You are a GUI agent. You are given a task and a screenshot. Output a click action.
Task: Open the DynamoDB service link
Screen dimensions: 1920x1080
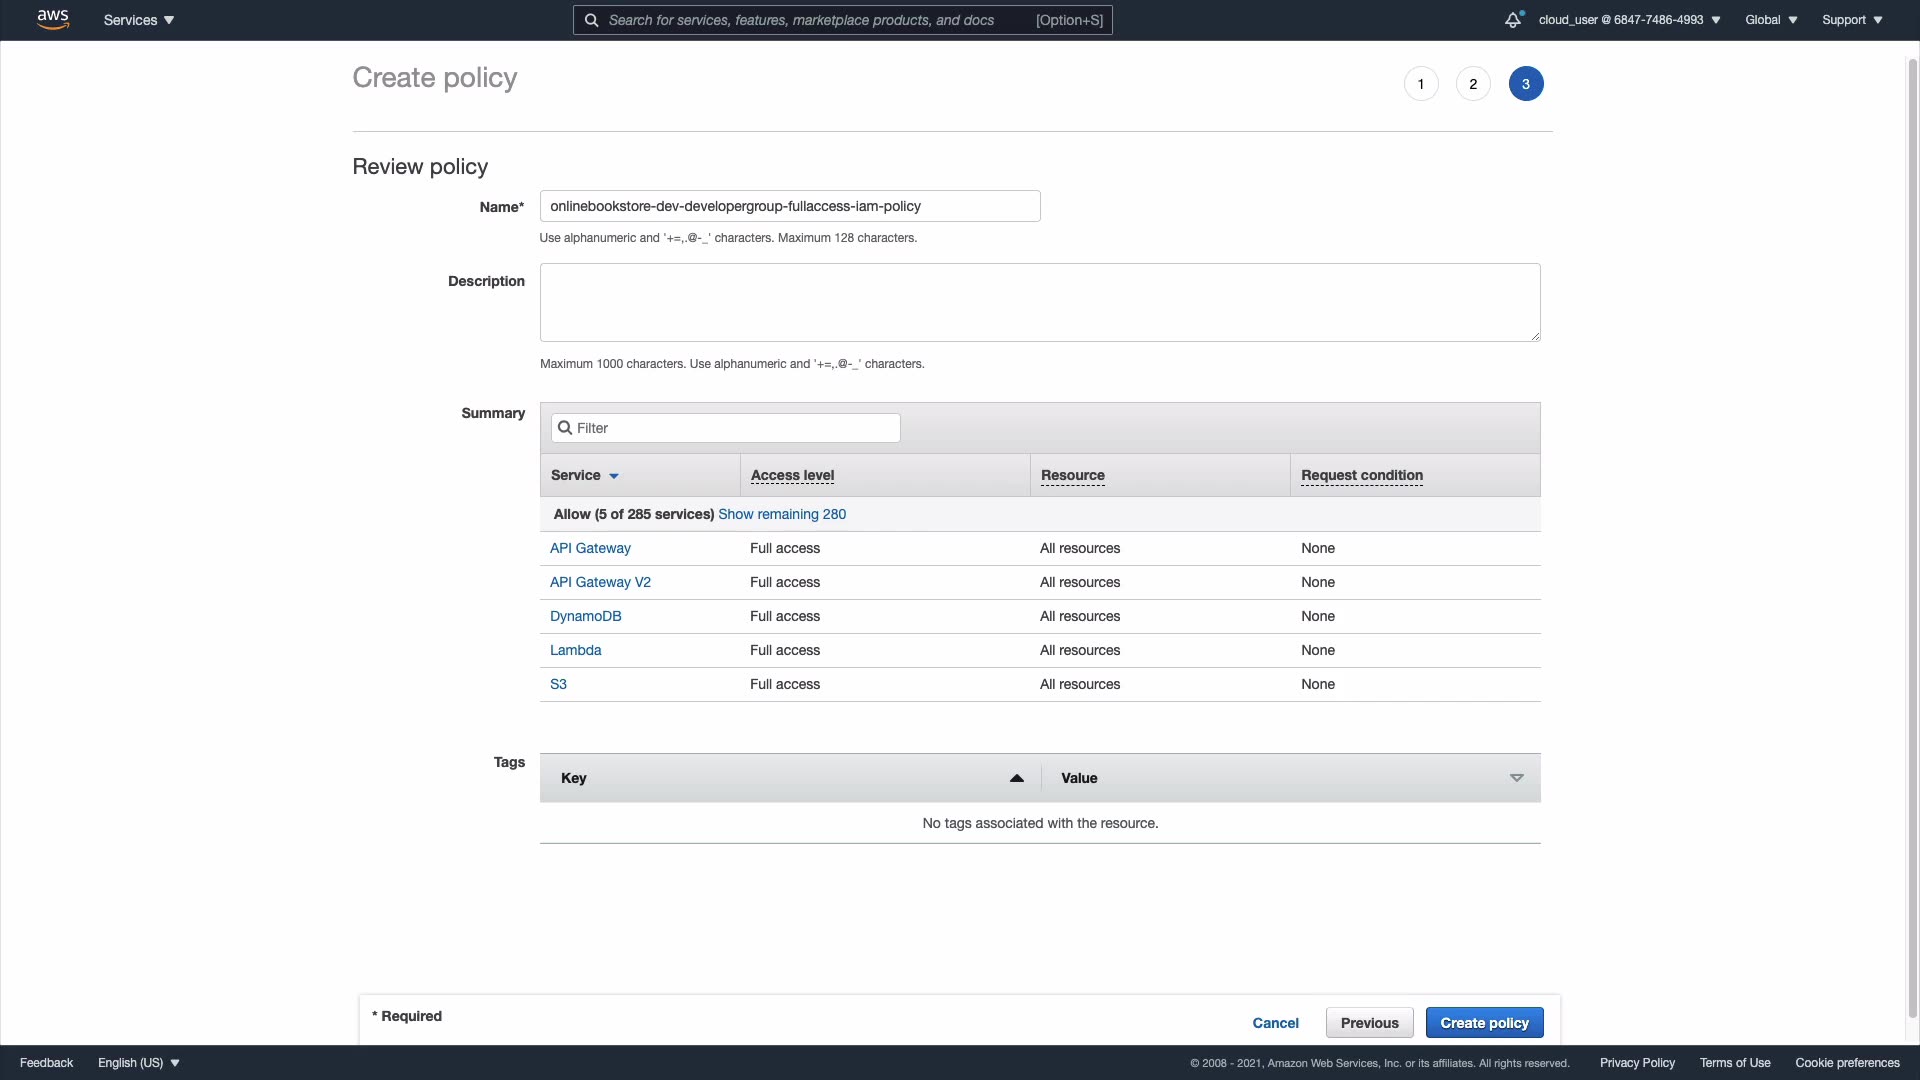585,616
